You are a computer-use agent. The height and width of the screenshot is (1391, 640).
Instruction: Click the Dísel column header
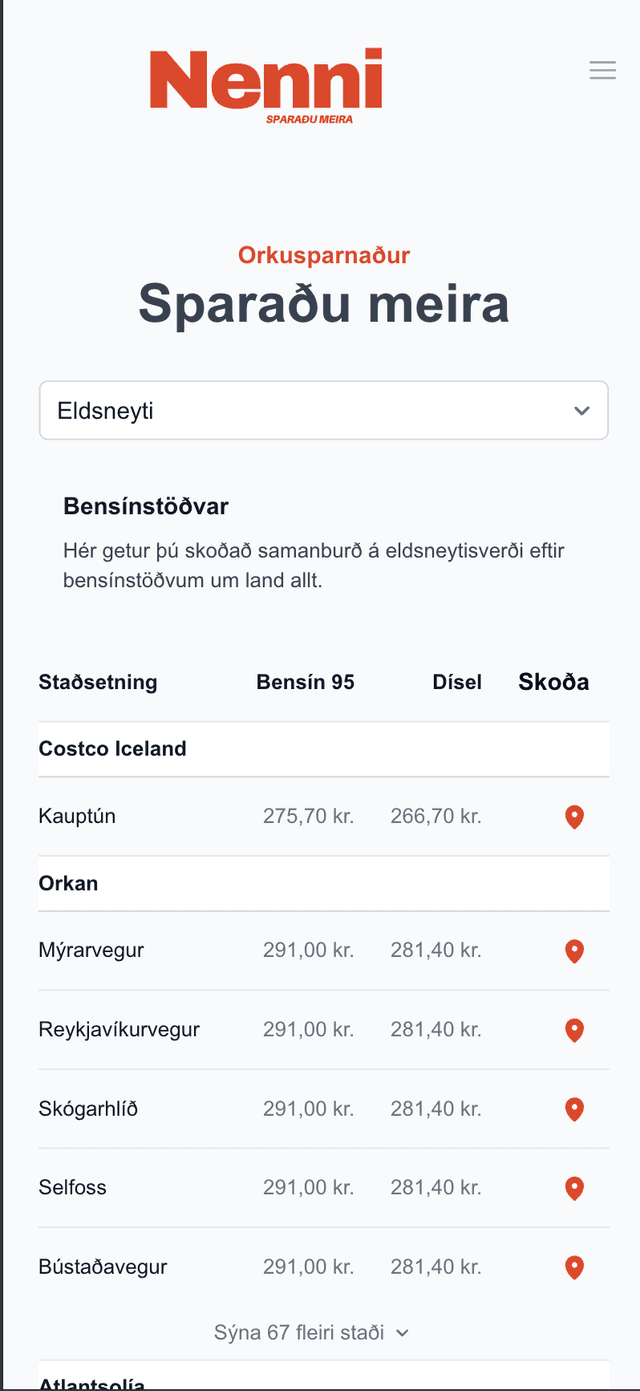[x=457, y=682]
